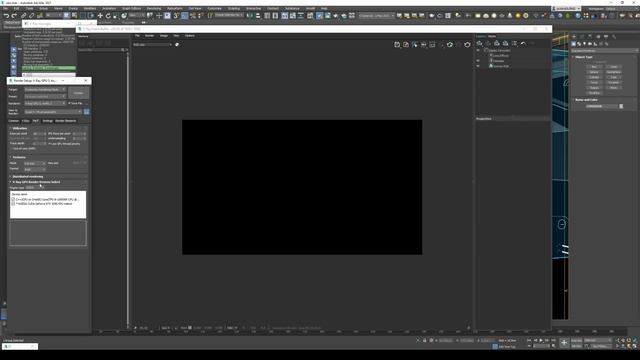Viewport: 640px width, 360px height.
Task: Switch to the Stats tab in the frame buffer
Action: coord(492,36)
